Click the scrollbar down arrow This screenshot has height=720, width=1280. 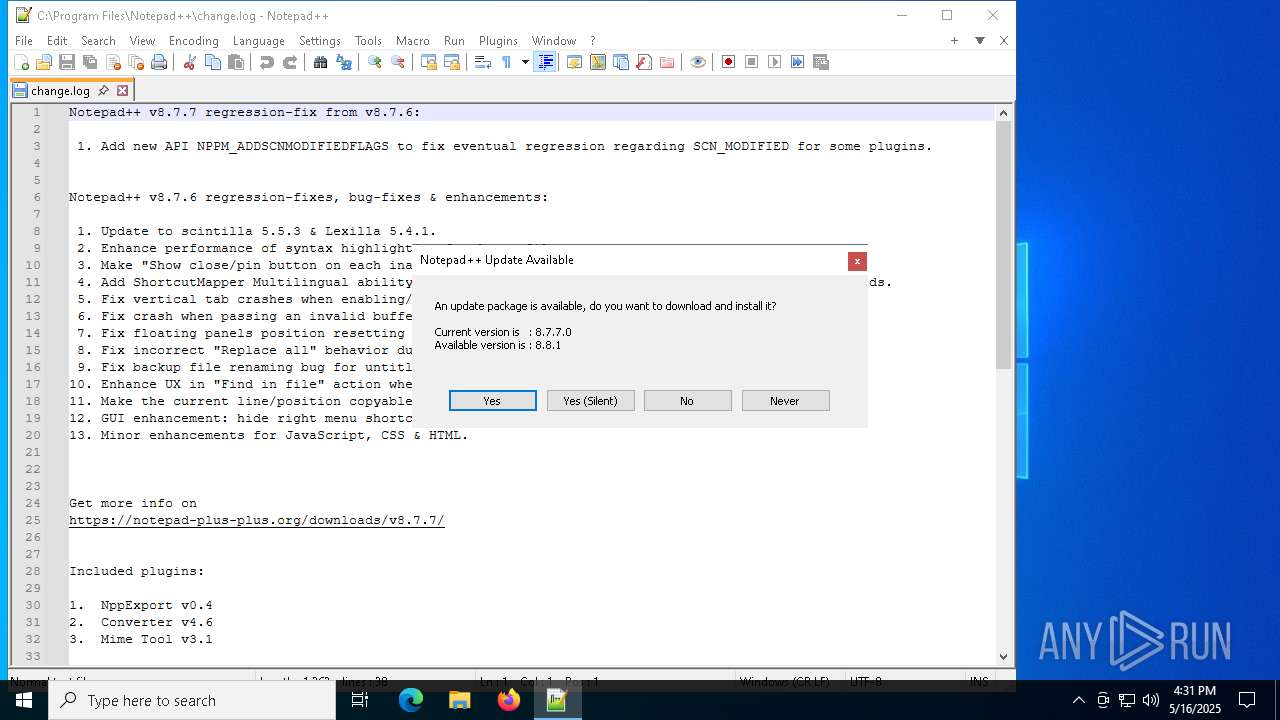(x=1003, y=657)
